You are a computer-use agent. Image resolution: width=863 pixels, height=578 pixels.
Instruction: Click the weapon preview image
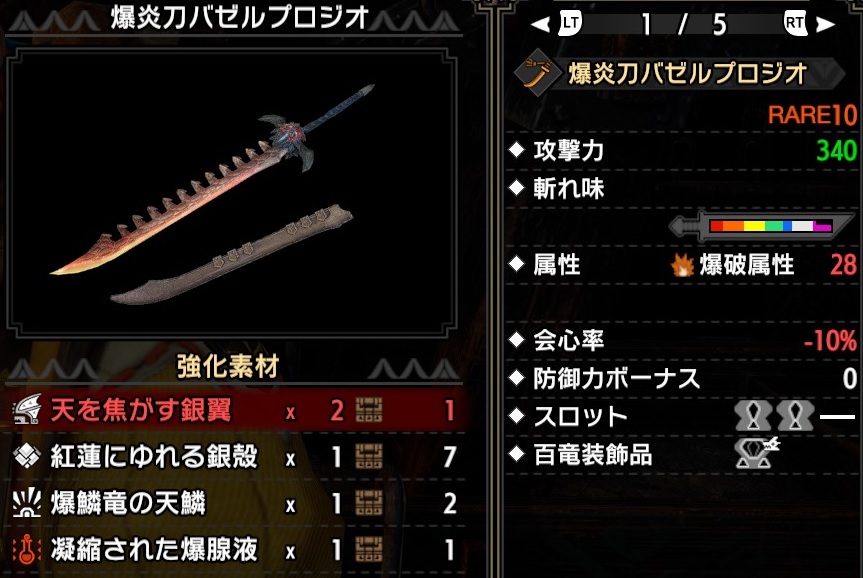pos(231,193)
